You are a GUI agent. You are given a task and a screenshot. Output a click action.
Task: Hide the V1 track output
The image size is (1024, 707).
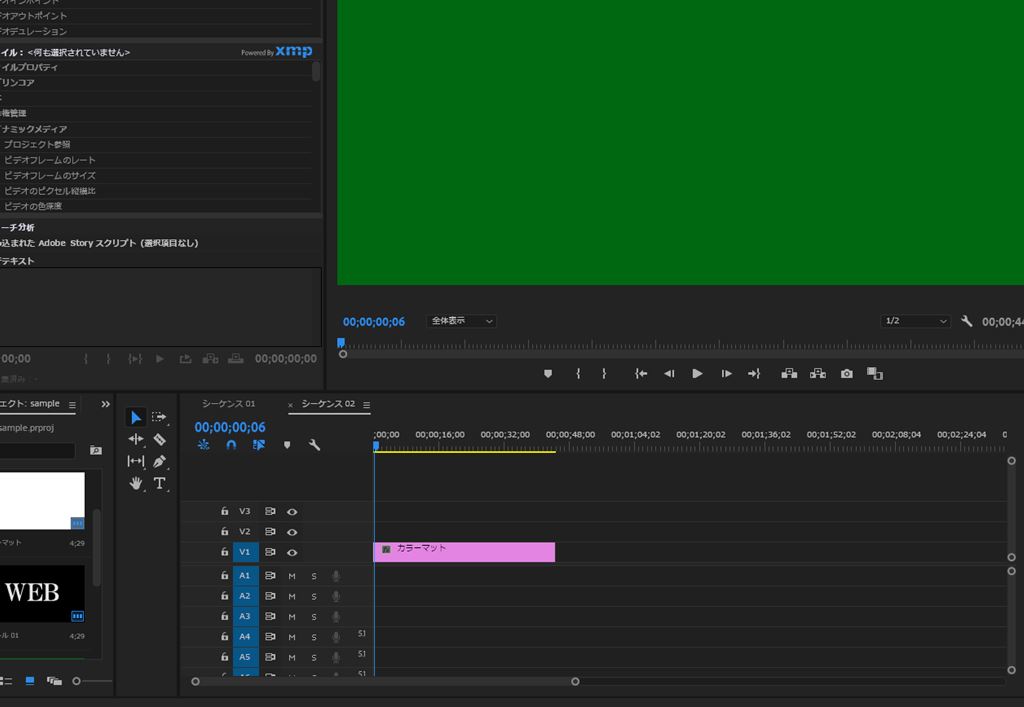tap(292, 552)
